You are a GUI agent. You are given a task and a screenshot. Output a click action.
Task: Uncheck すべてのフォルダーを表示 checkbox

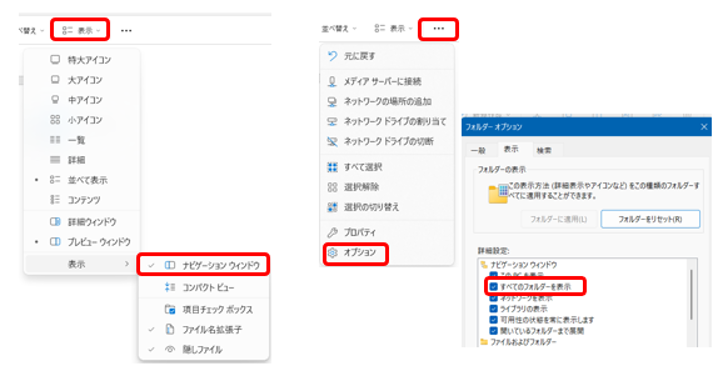[493, 287]
